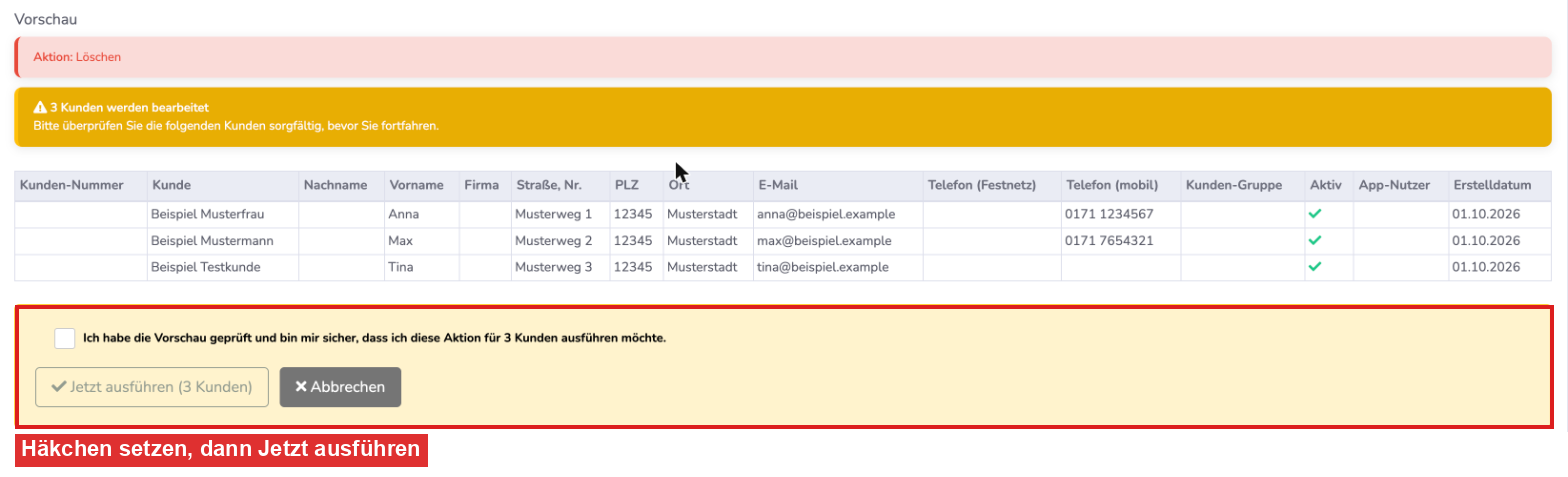Click the green Aktiv checkmark for Max

coord(1315,241)
